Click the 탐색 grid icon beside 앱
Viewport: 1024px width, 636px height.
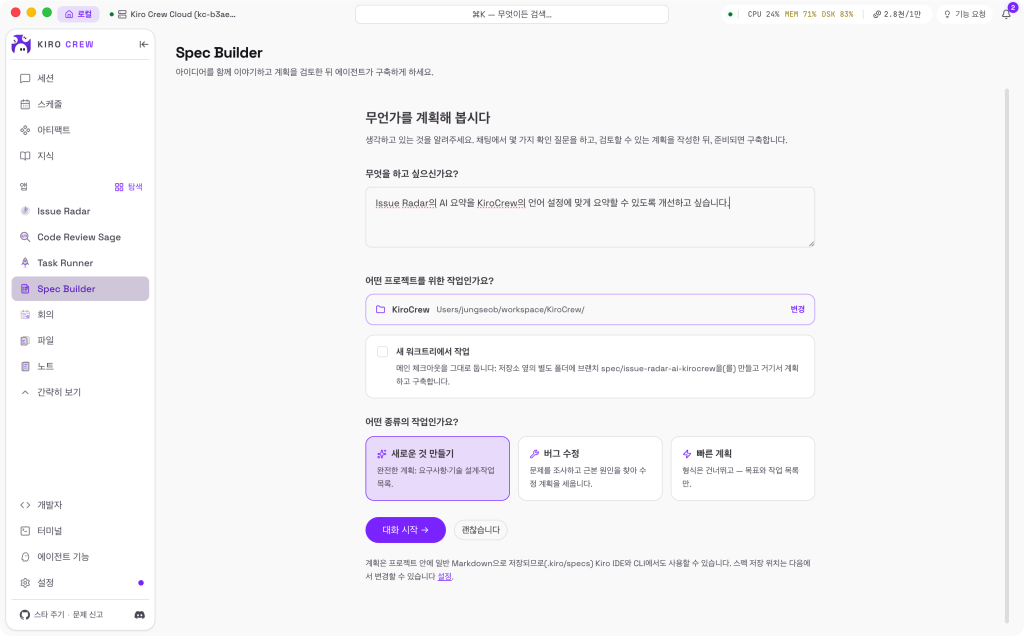pyautogui.click(x=119, y=187)
